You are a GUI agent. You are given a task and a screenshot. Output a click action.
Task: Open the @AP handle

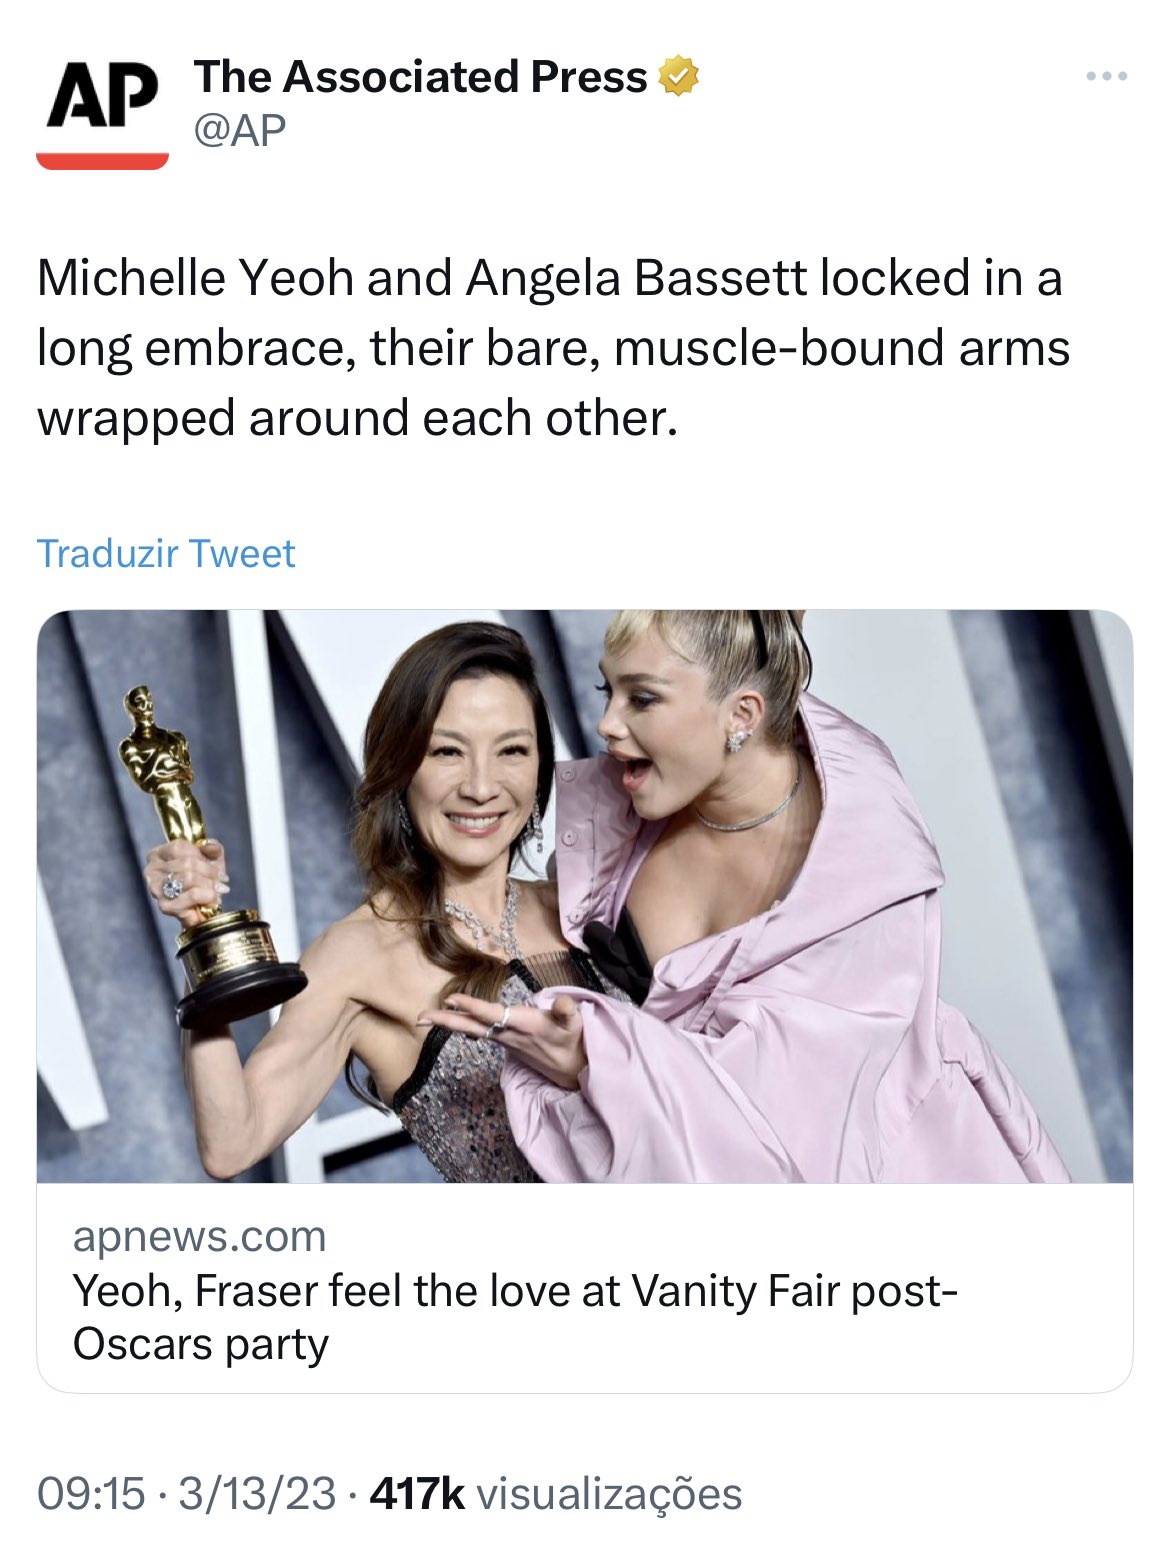240,130
